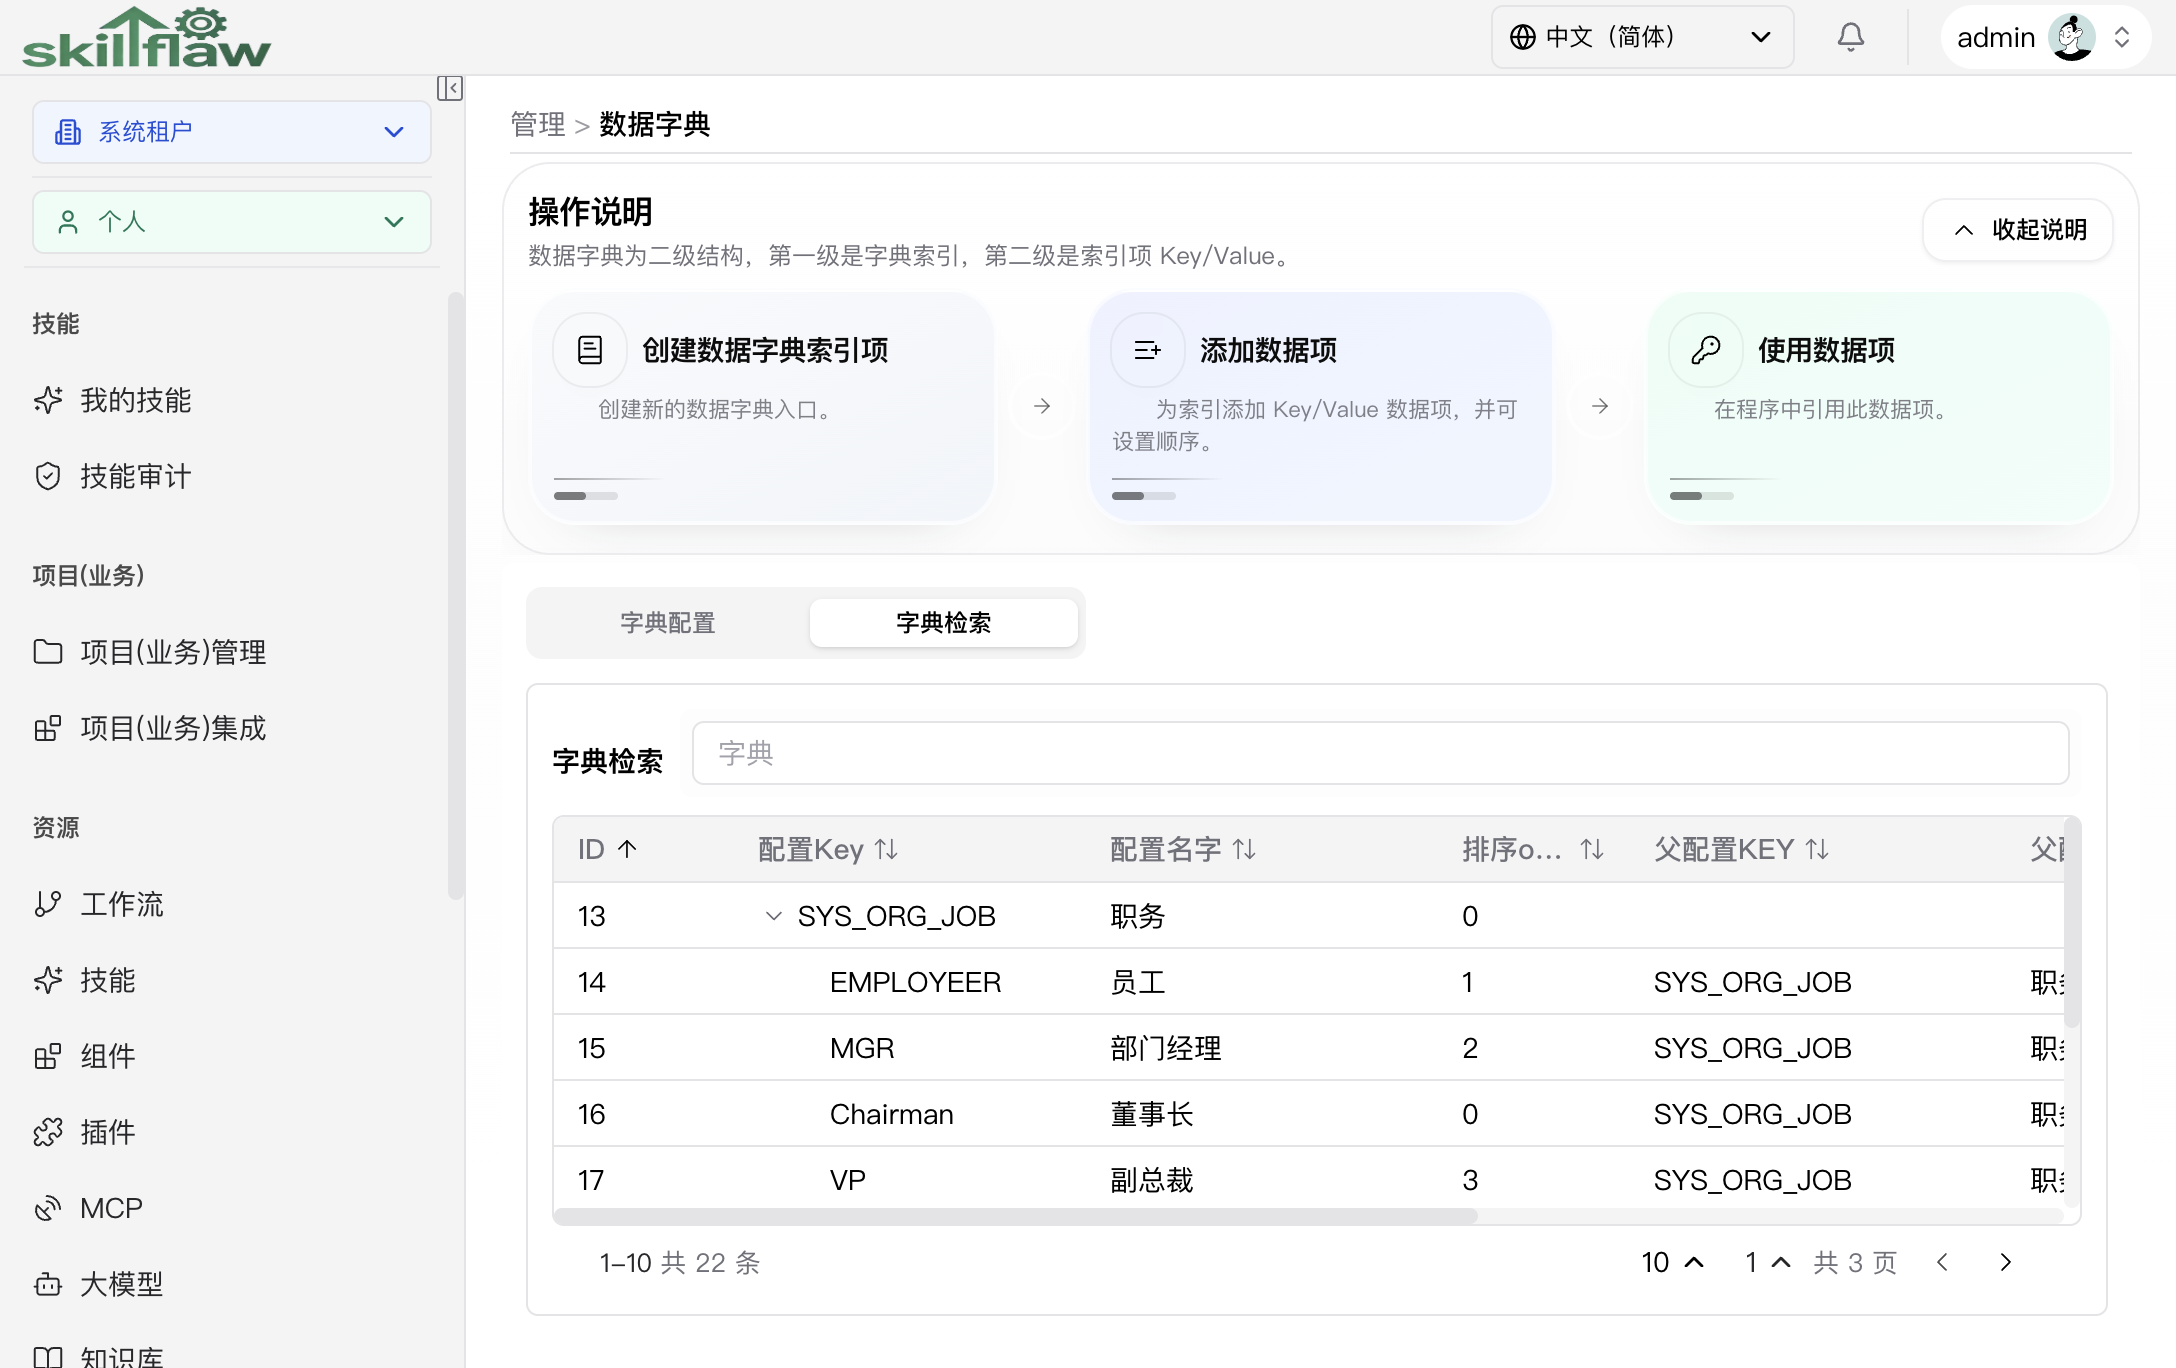
Task: Click the sparkle icon beside 技能 under 资源
Action: click(x=48, y=980)
